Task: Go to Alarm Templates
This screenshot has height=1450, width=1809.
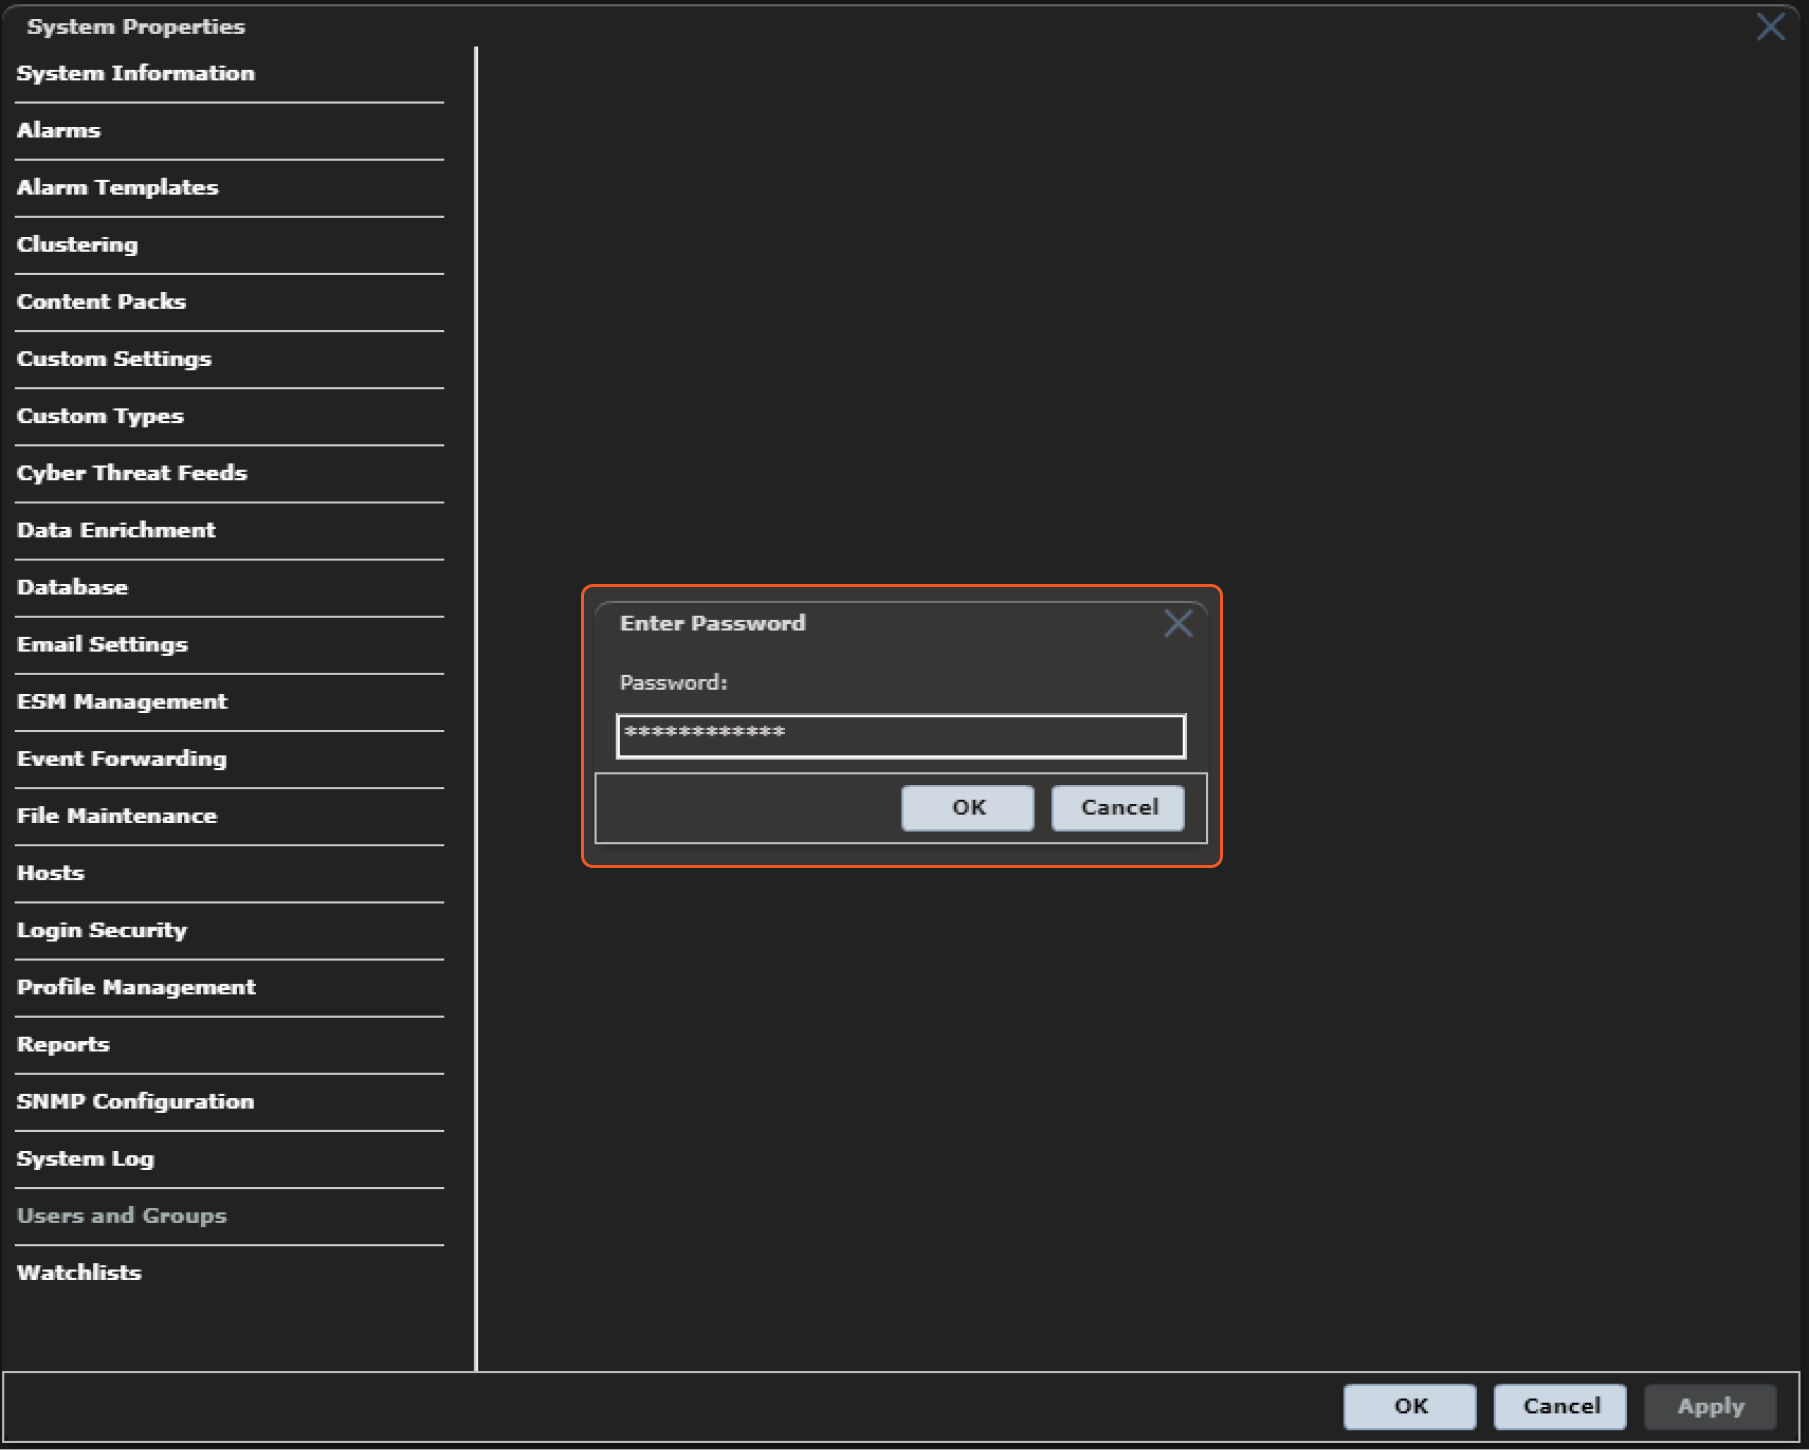Action: click(118, 188)
